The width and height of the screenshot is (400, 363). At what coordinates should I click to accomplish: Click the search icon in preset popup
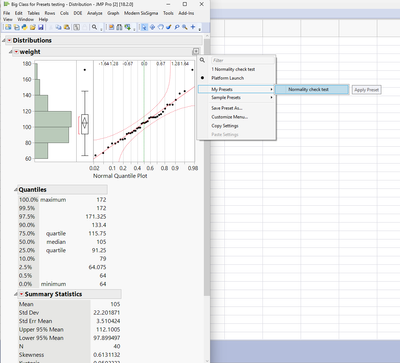202,60
